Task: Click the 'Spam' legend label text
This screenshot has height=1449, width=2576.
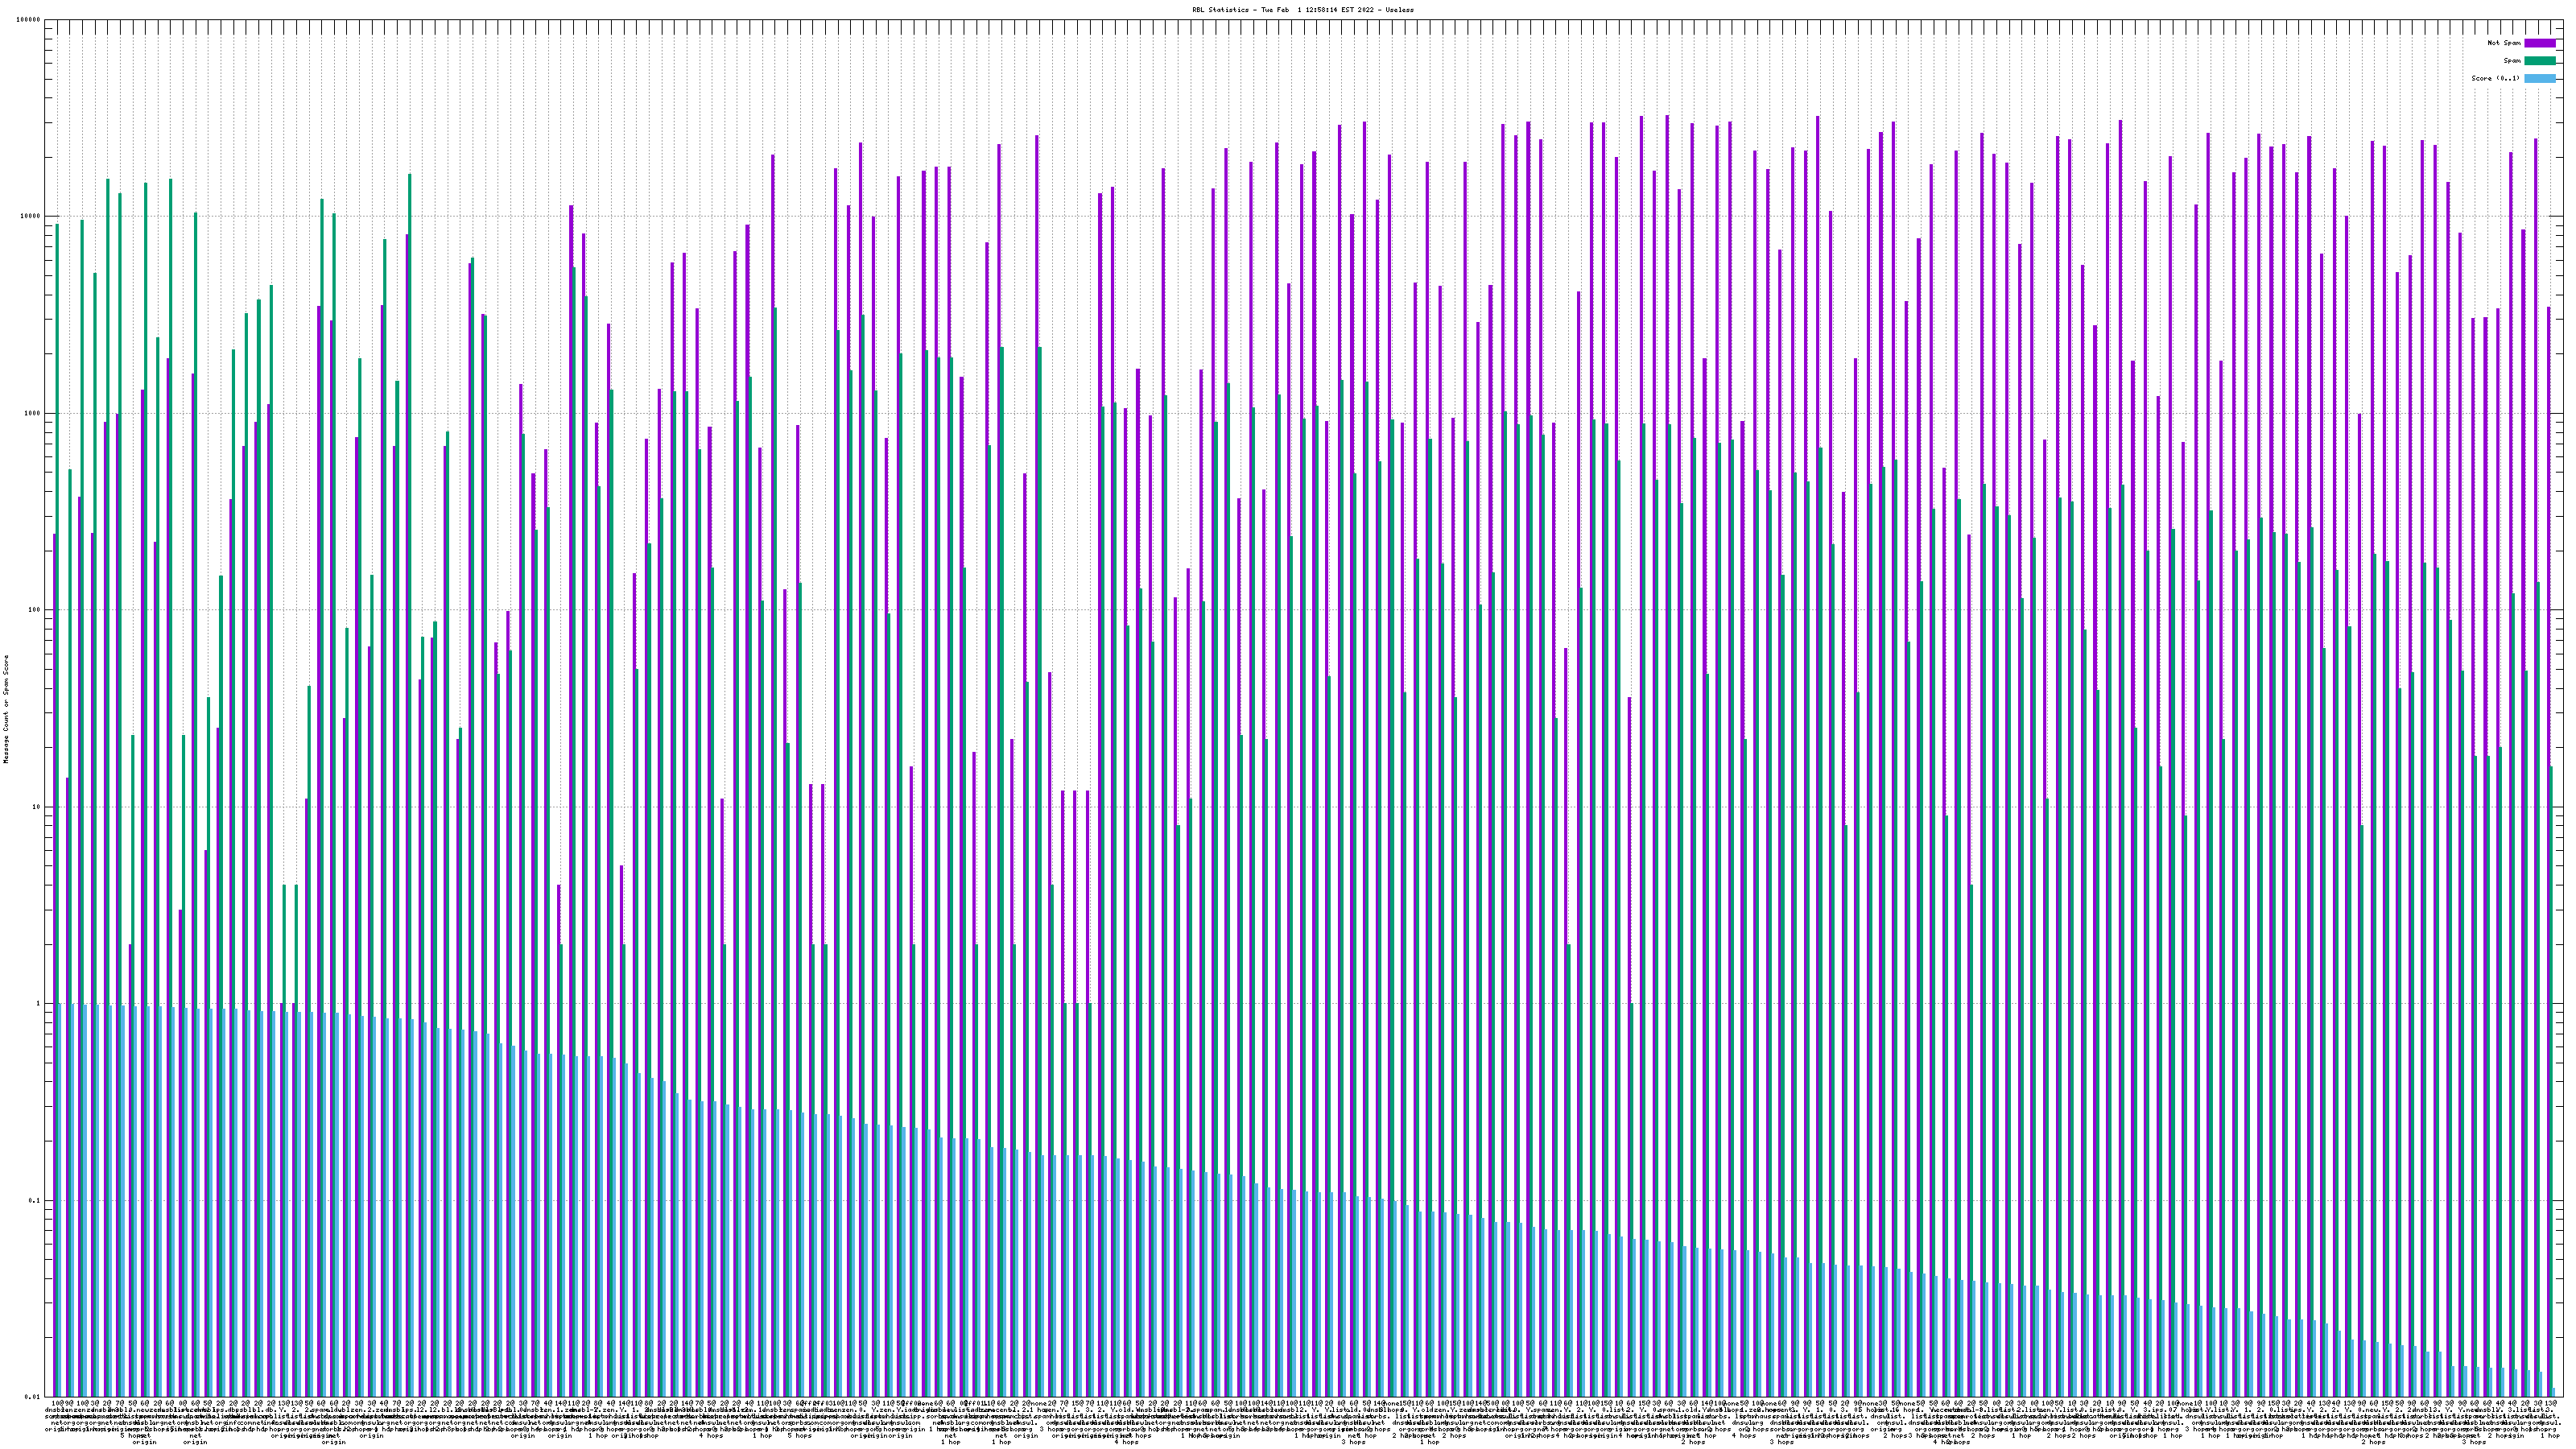Action: [2512, 61]
